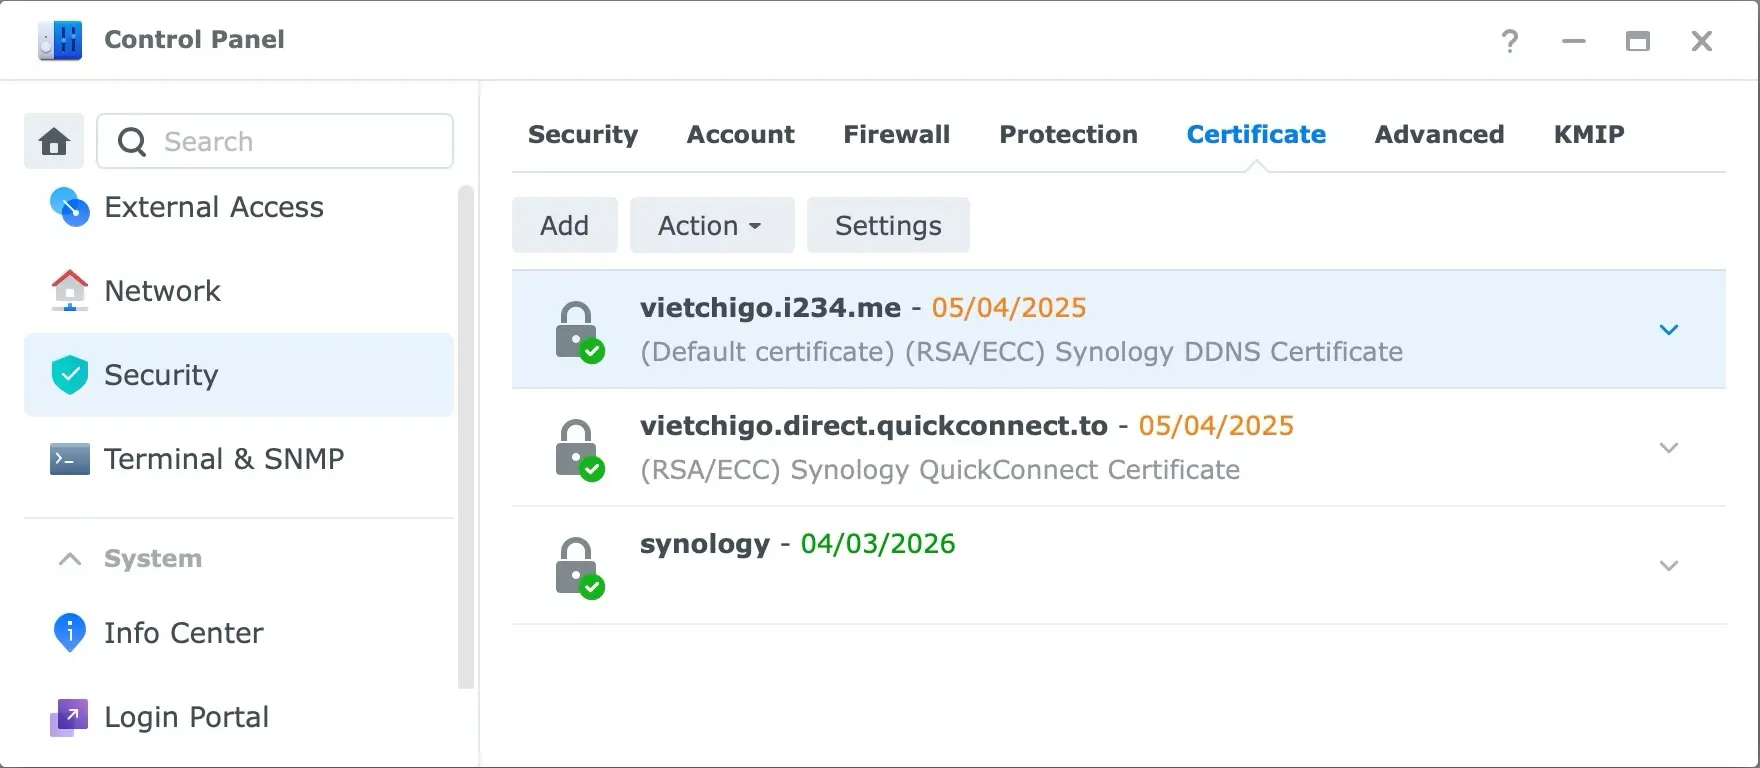Image resolution: width=1760 pixels, height=768 pixels.
Task: Click lock icon of vietchigo.i234.me certificate
Action: click(x=578, y=331)
